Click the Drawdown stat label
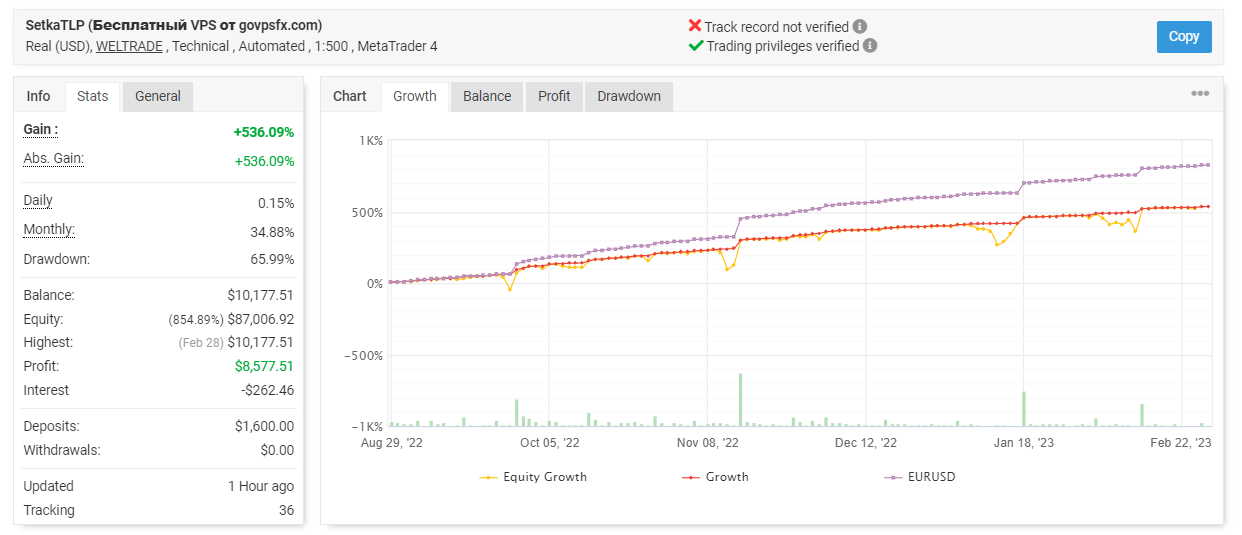 (x=56, y=259)
